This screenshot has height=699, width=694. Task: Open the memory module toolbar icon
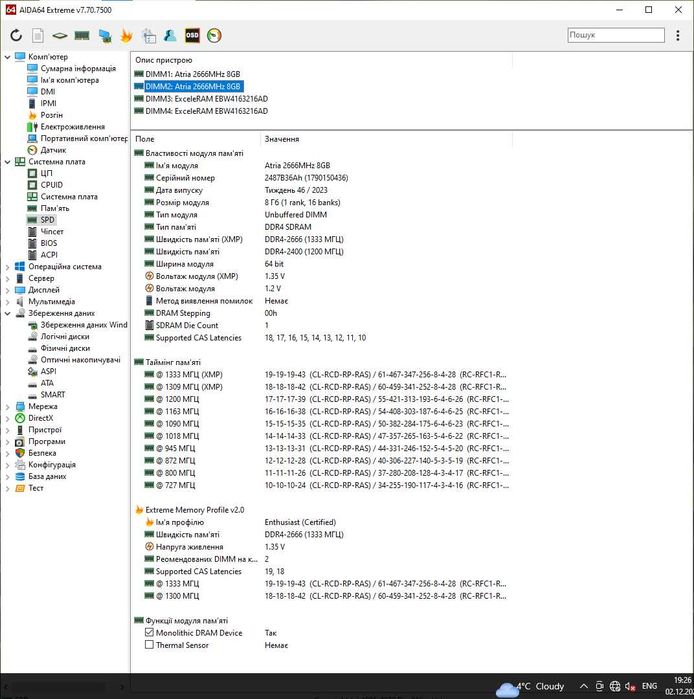tap(82, 35)
